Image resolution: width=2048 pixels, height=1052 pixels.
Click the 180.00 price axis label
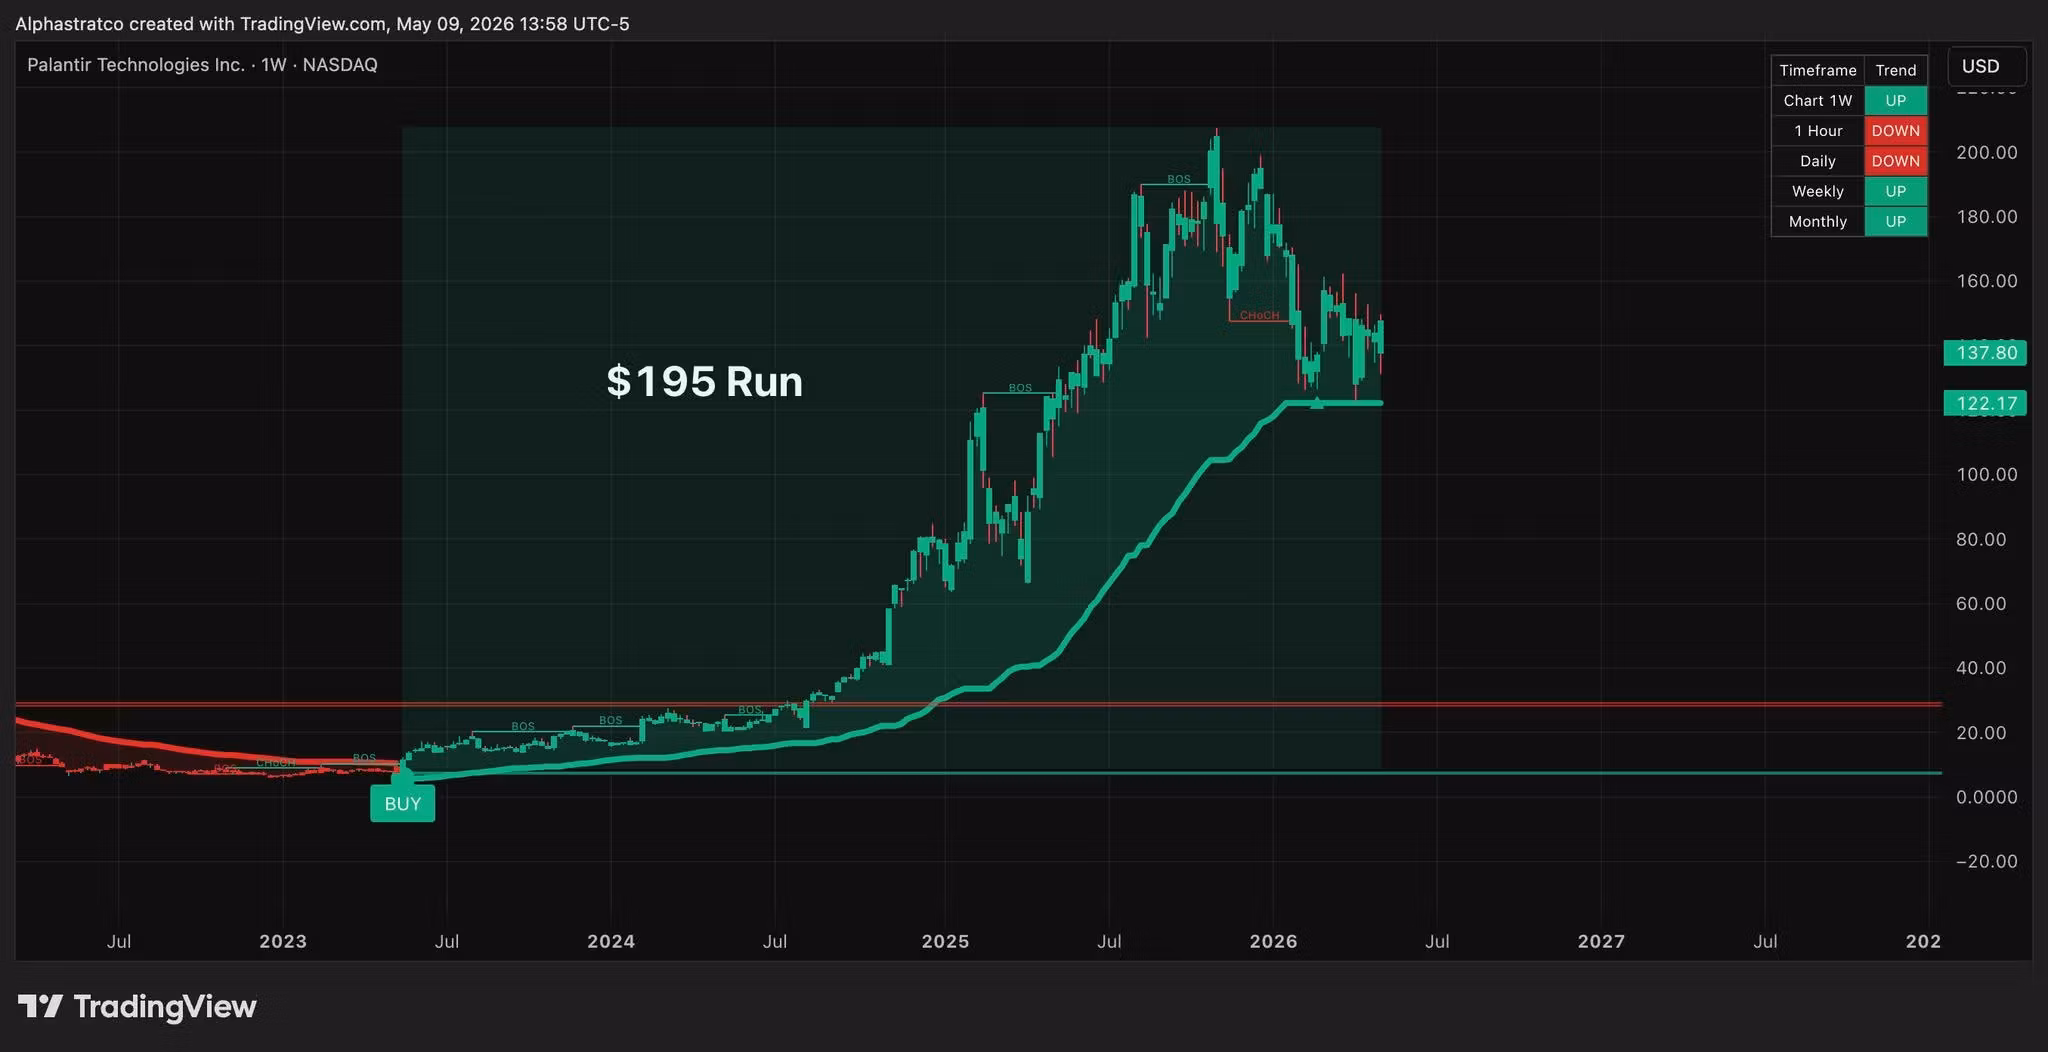[x=1987, y=216]
